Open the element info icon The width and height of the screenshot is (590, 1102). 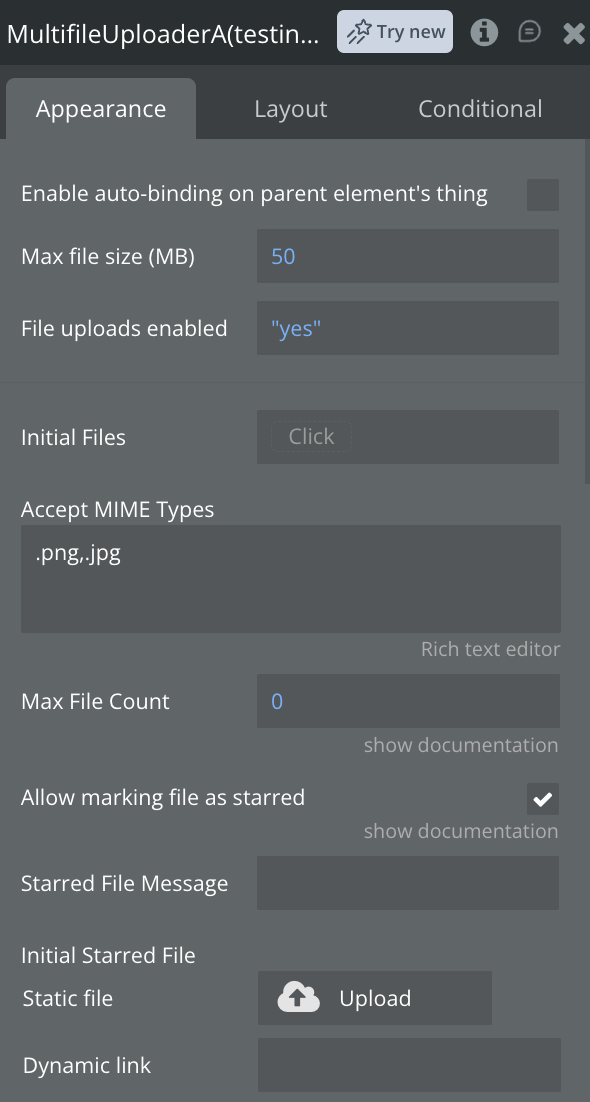click(x=484, y=32)
